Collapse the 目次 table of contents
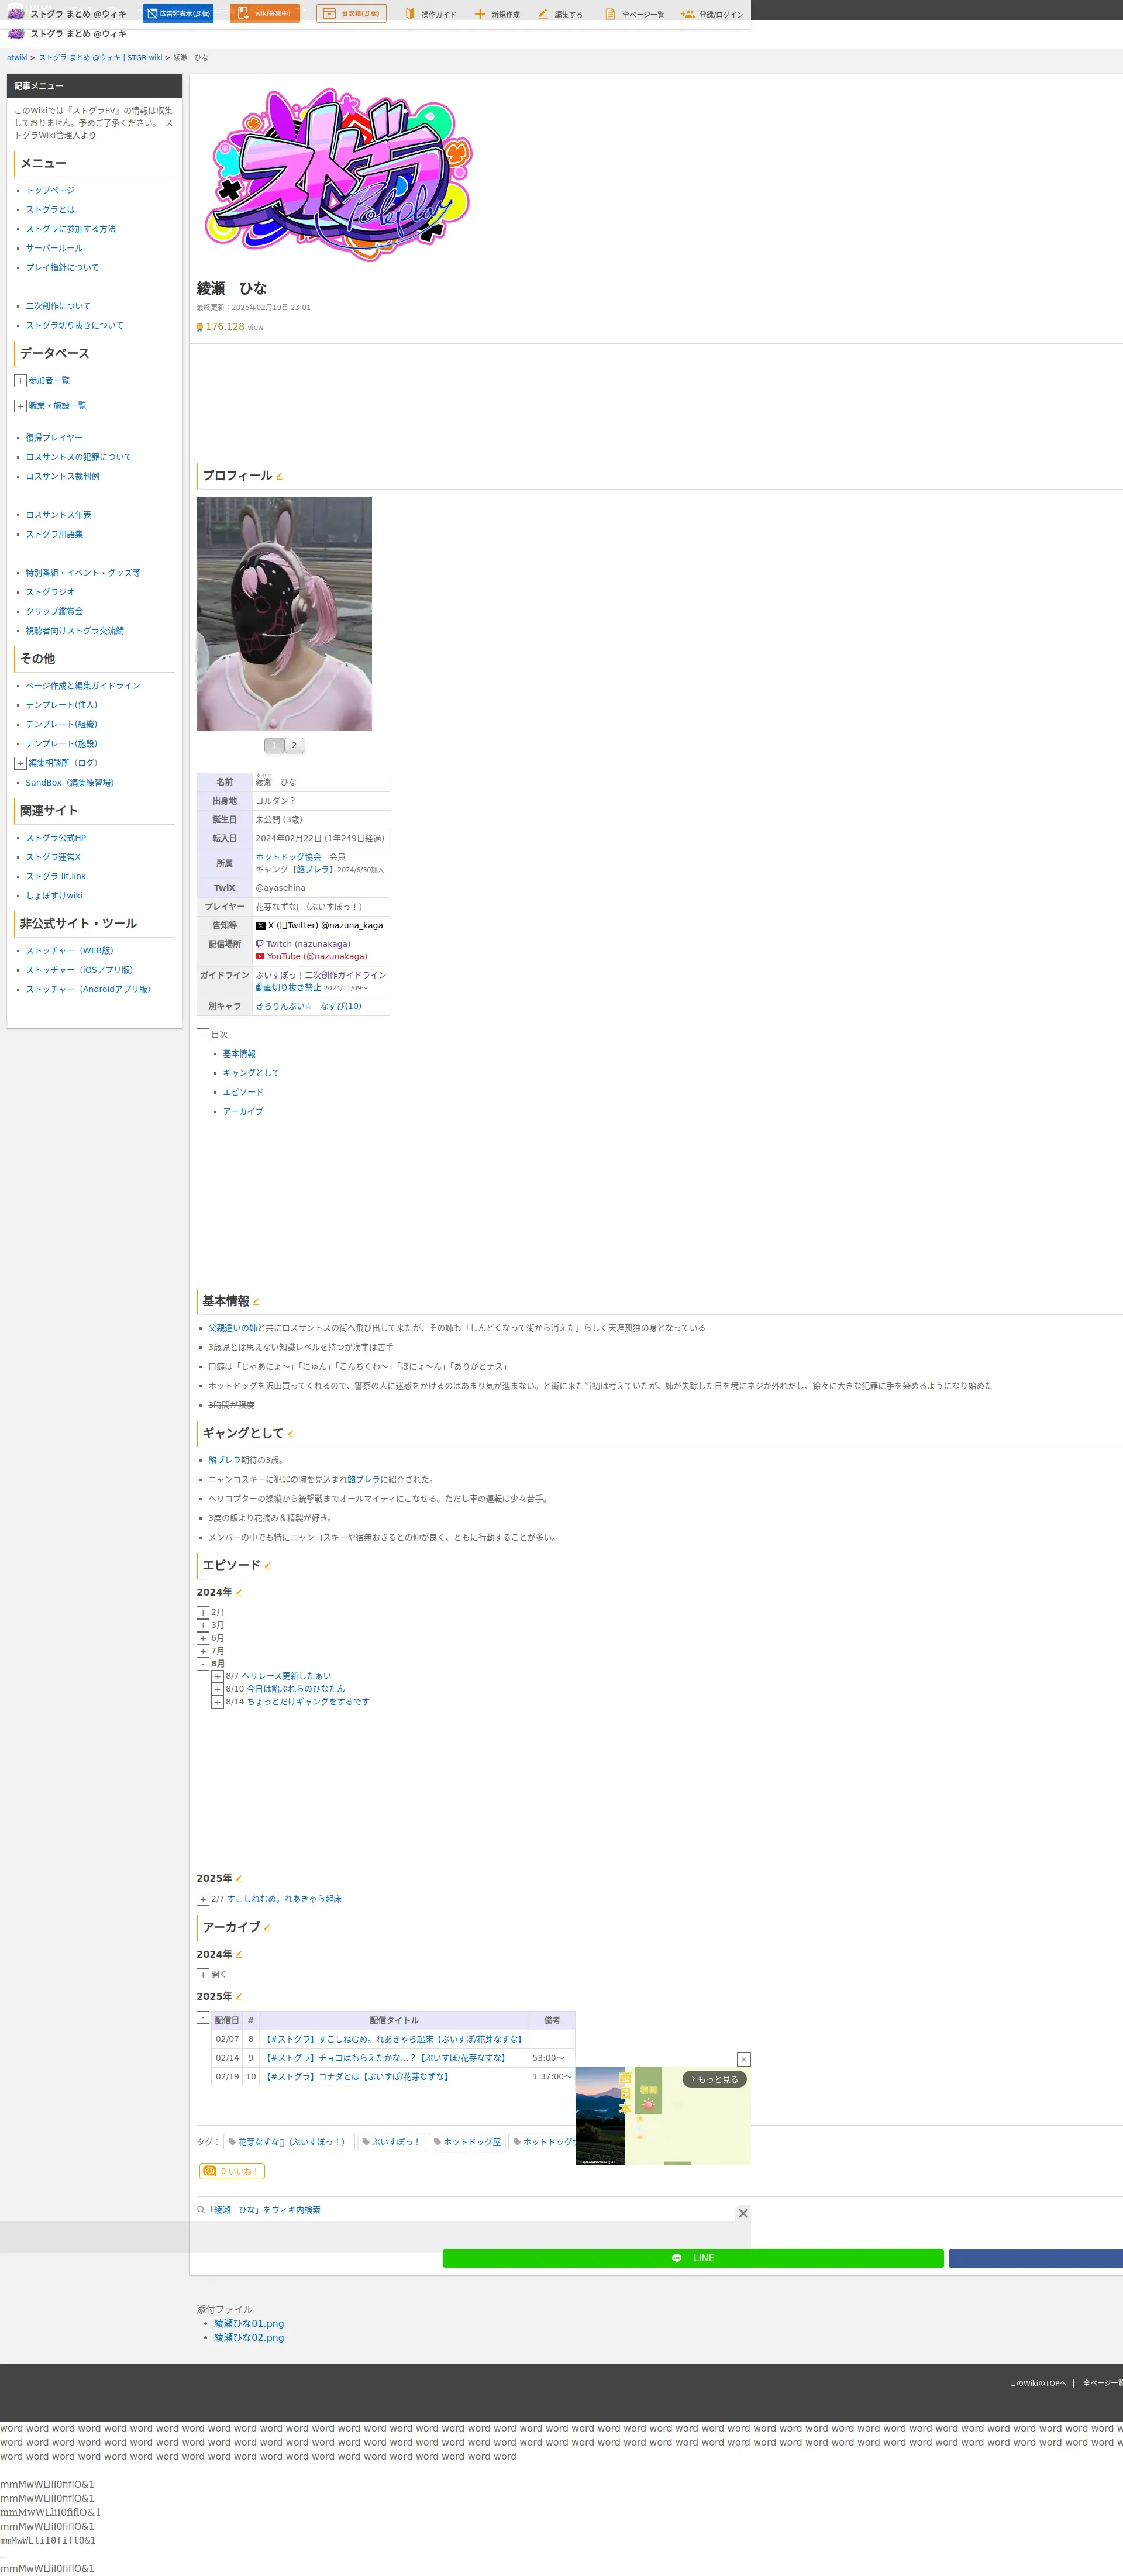The width and height of the screenshot is (1123, 2576). (203, 1035)
